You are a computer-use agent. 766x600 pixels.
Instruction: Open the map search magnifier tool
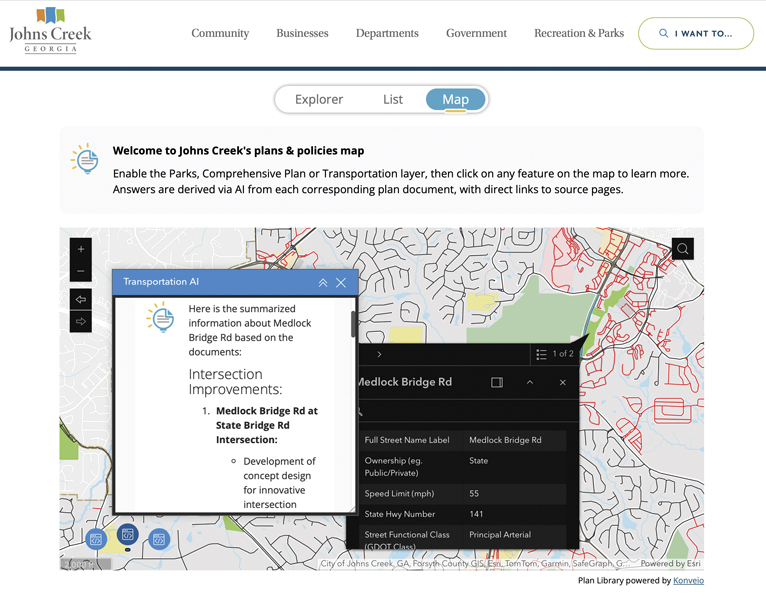(x=682, y=249)
